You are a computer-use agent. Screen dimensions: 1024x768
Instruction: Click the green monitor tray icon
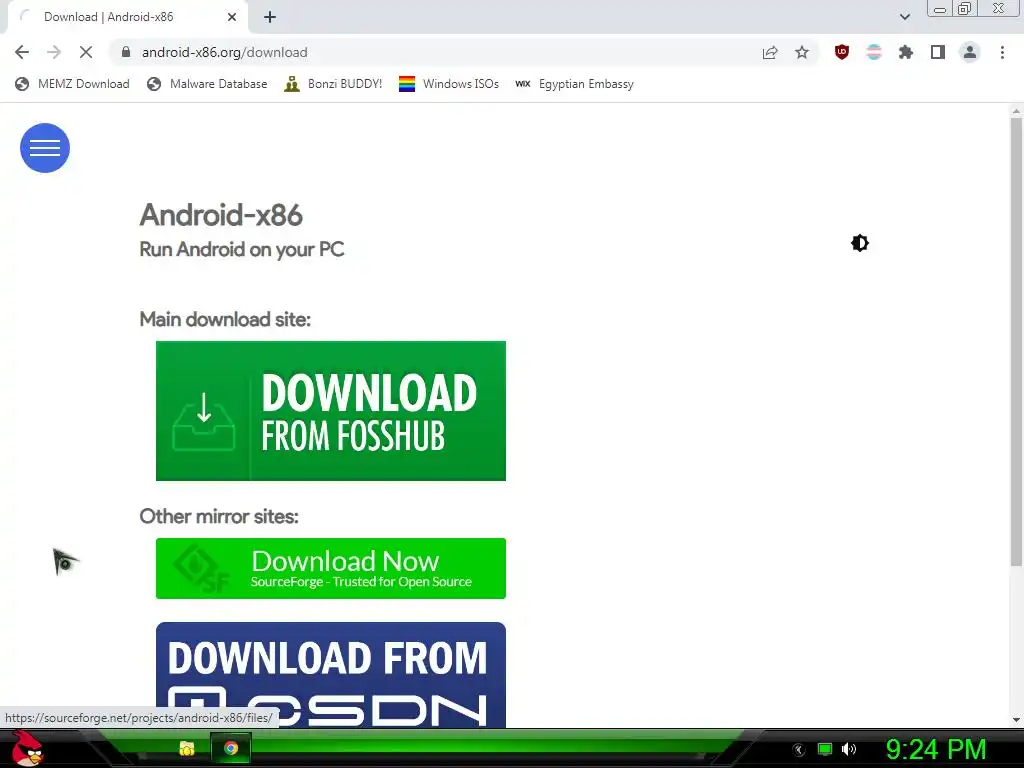pos(825,749)
